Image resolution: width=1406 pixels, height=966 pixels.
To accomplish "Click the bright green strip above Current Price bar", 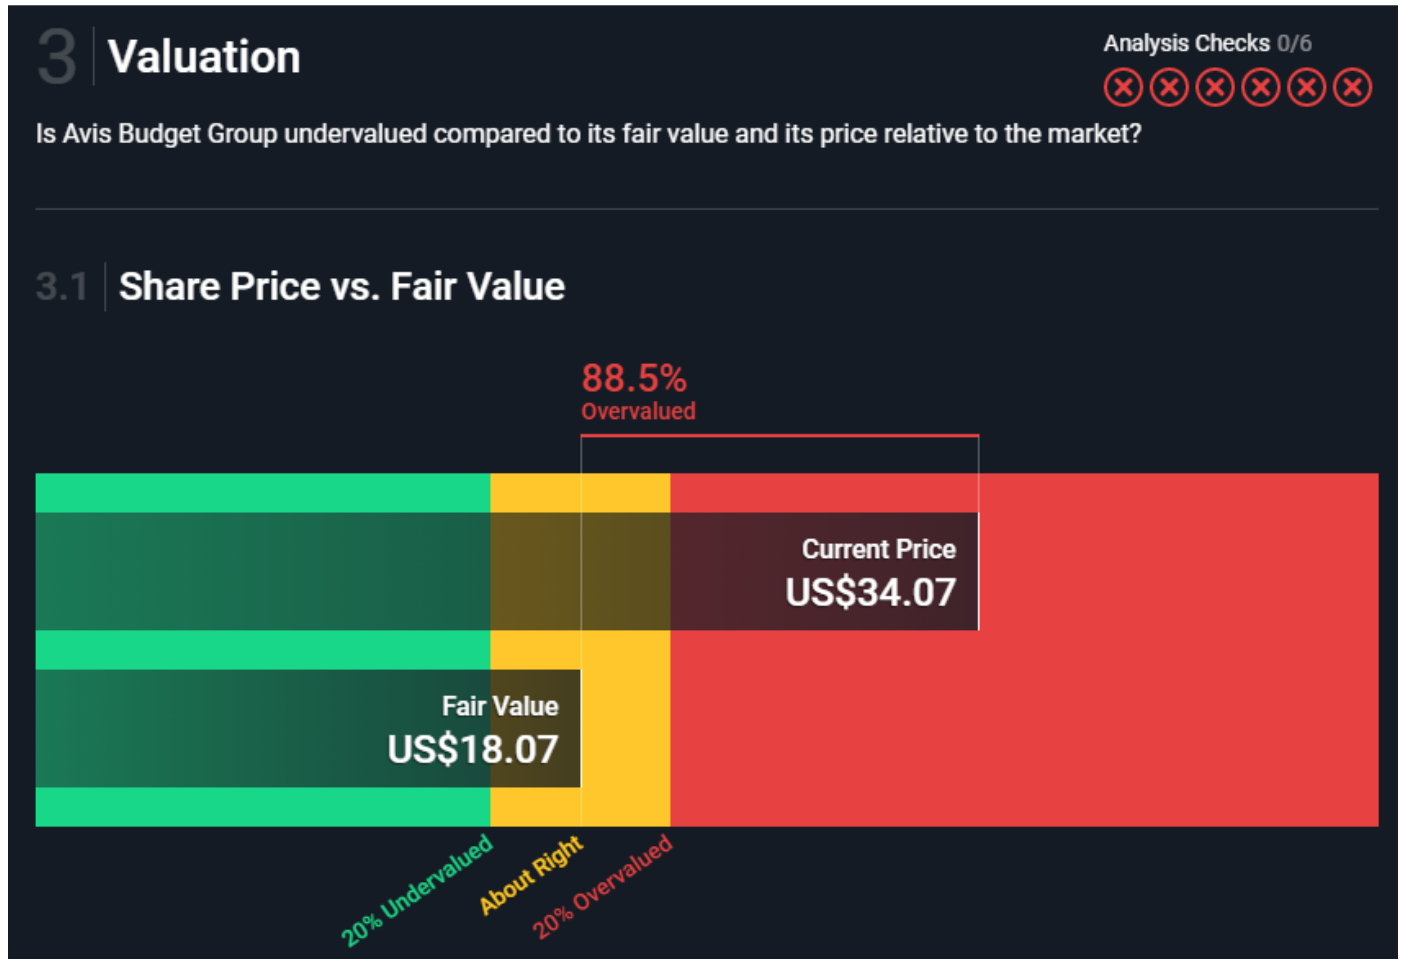I will coord(262,493).
